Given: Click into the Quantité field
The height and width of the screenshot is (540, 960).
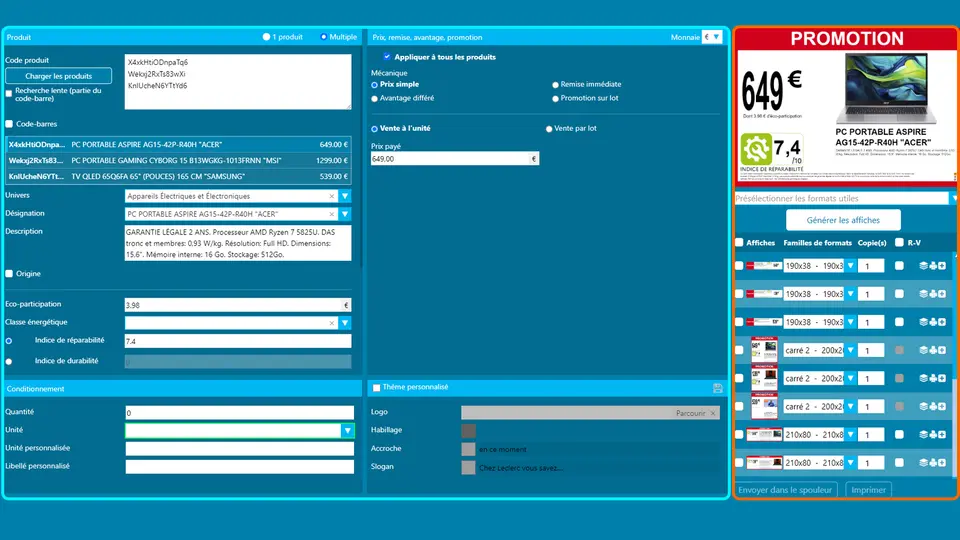Looking at the screenshot, I should 239,413.
